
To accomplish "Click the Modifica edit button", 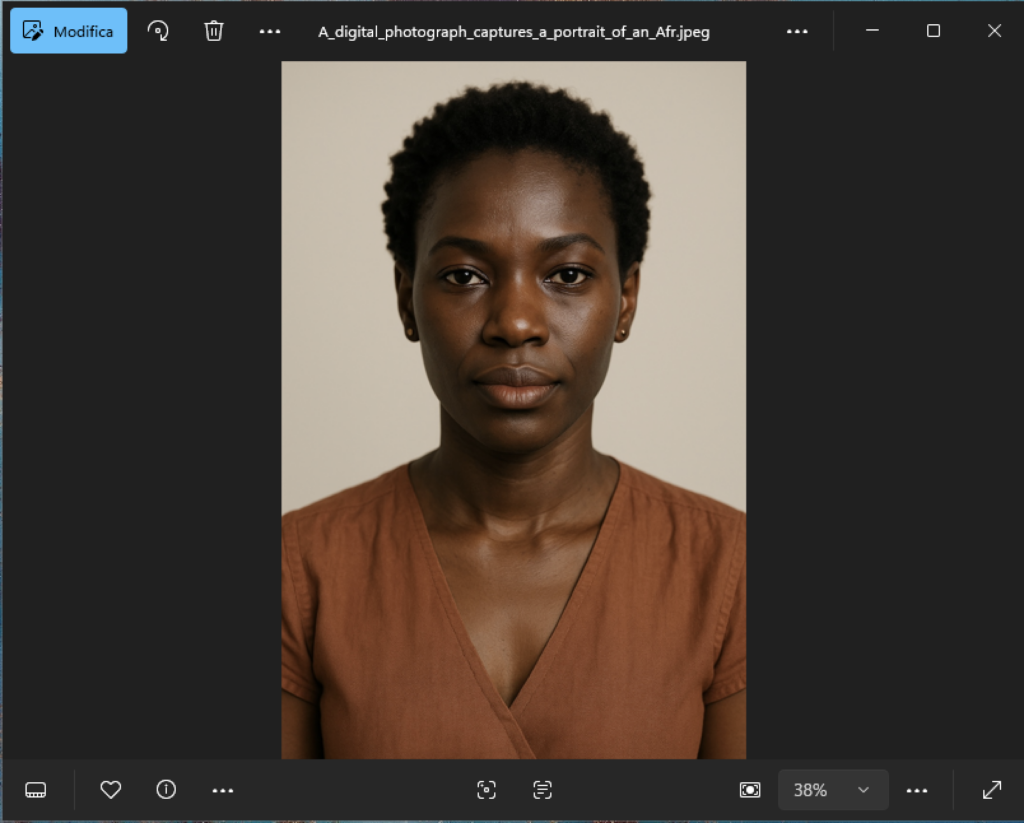I will click(x=69, y=31).
